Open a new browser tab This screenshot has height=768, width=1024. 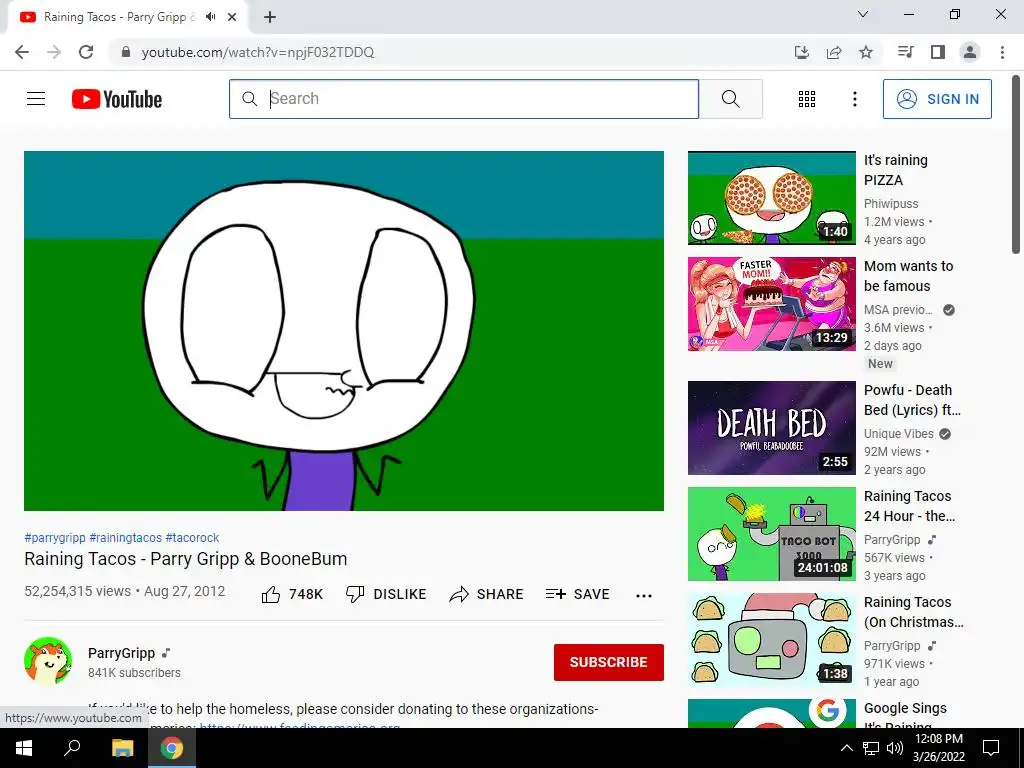point(270,17)
